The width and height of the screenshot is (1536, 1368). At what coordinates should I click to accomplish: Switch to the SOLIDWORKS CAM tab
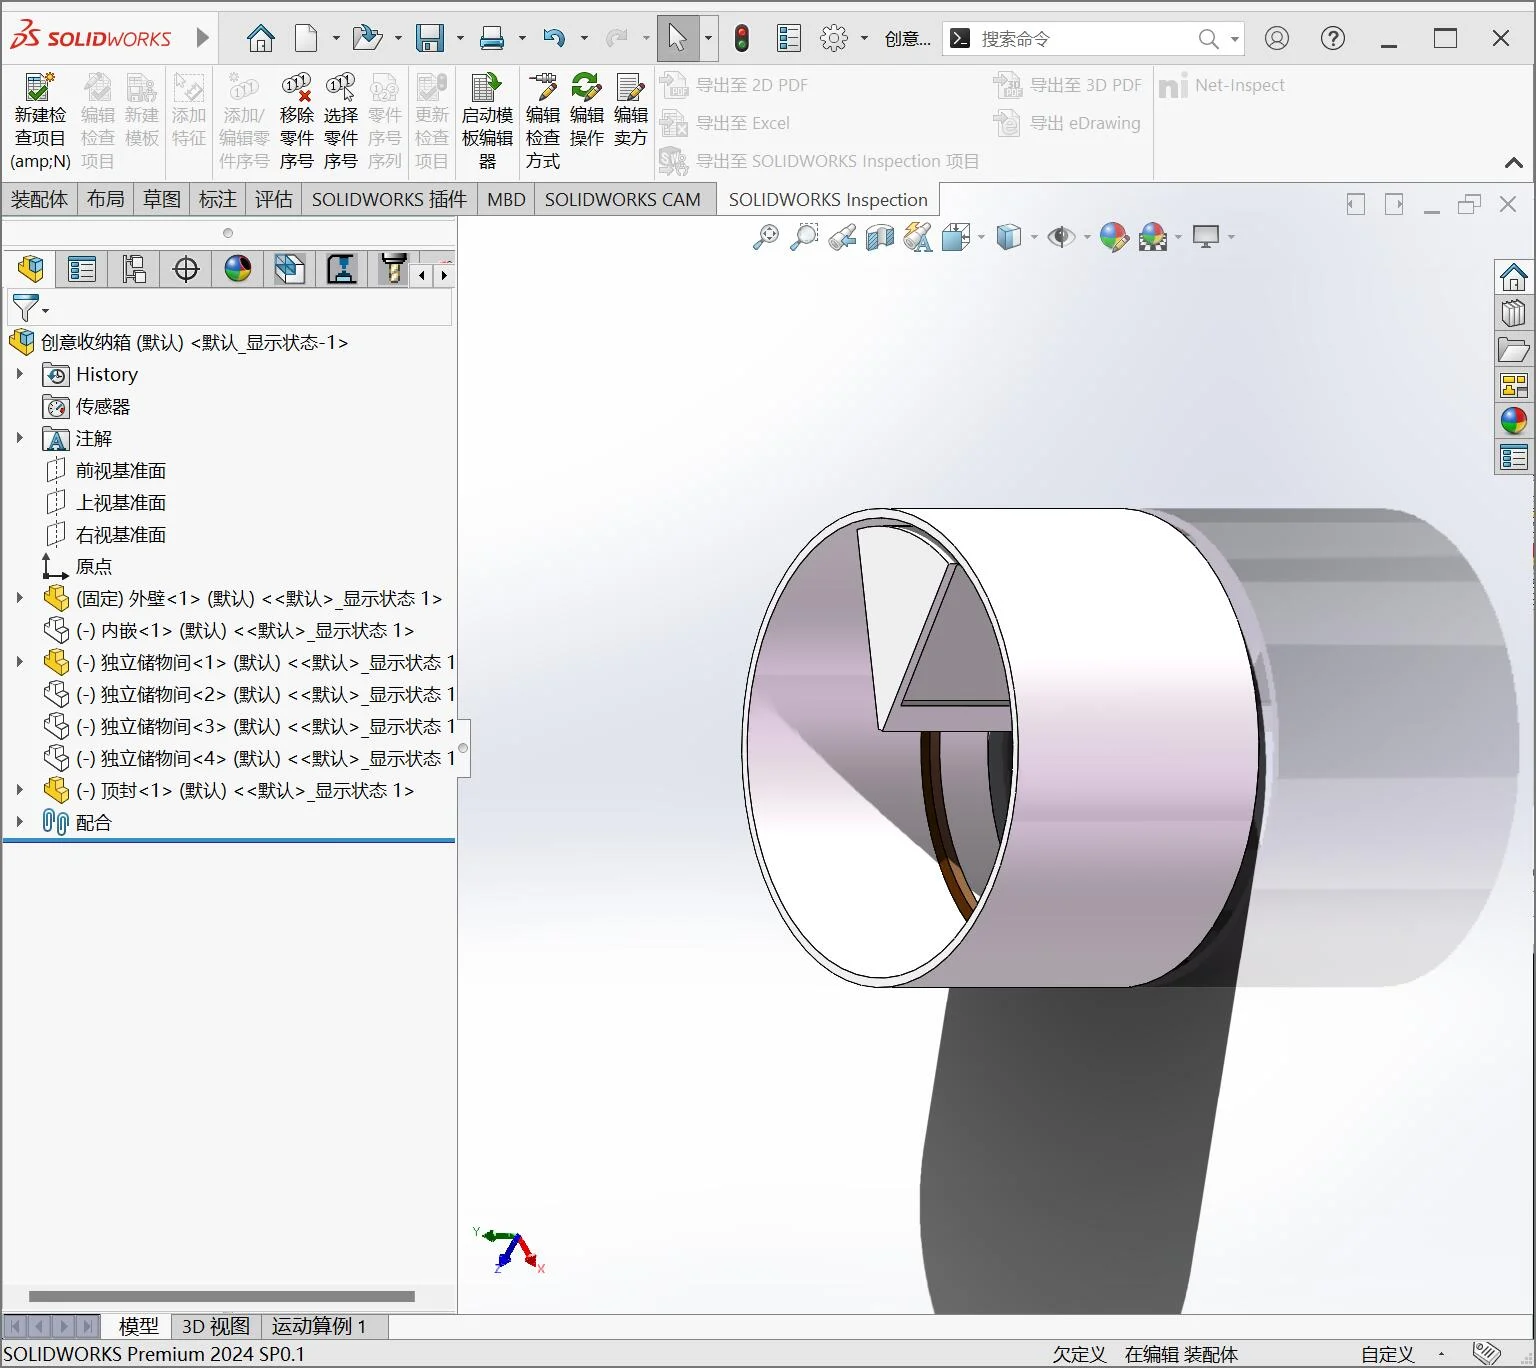[x=623, y=199]
